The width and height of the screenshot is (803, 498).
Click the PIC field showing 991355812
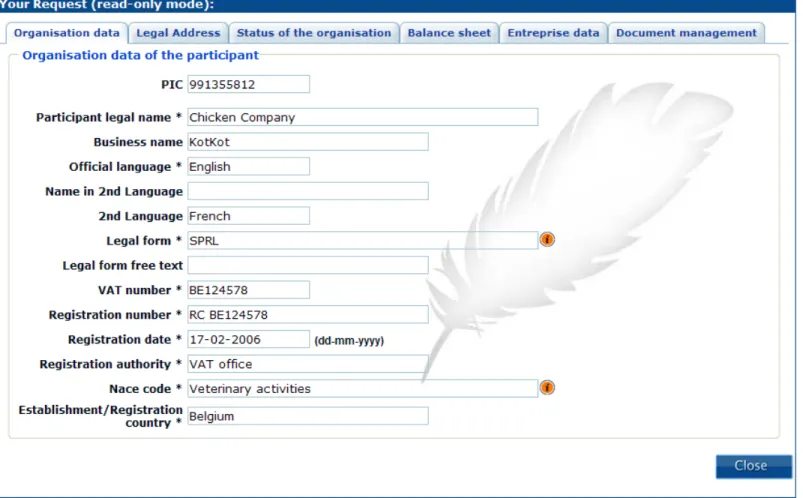248,85
